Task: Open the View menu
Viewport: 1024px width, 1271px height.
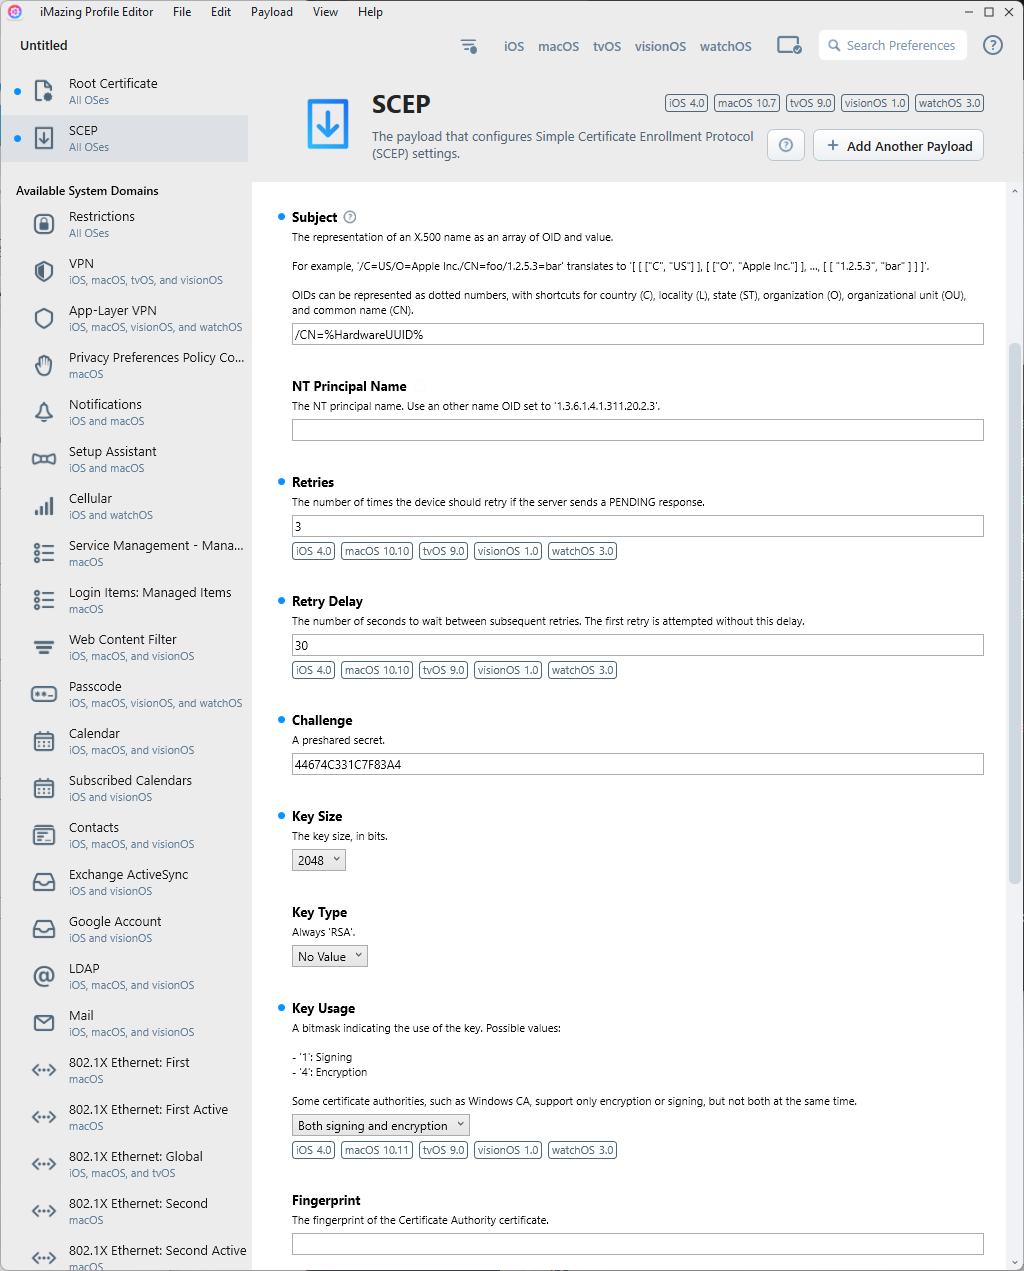Action: 325,12
